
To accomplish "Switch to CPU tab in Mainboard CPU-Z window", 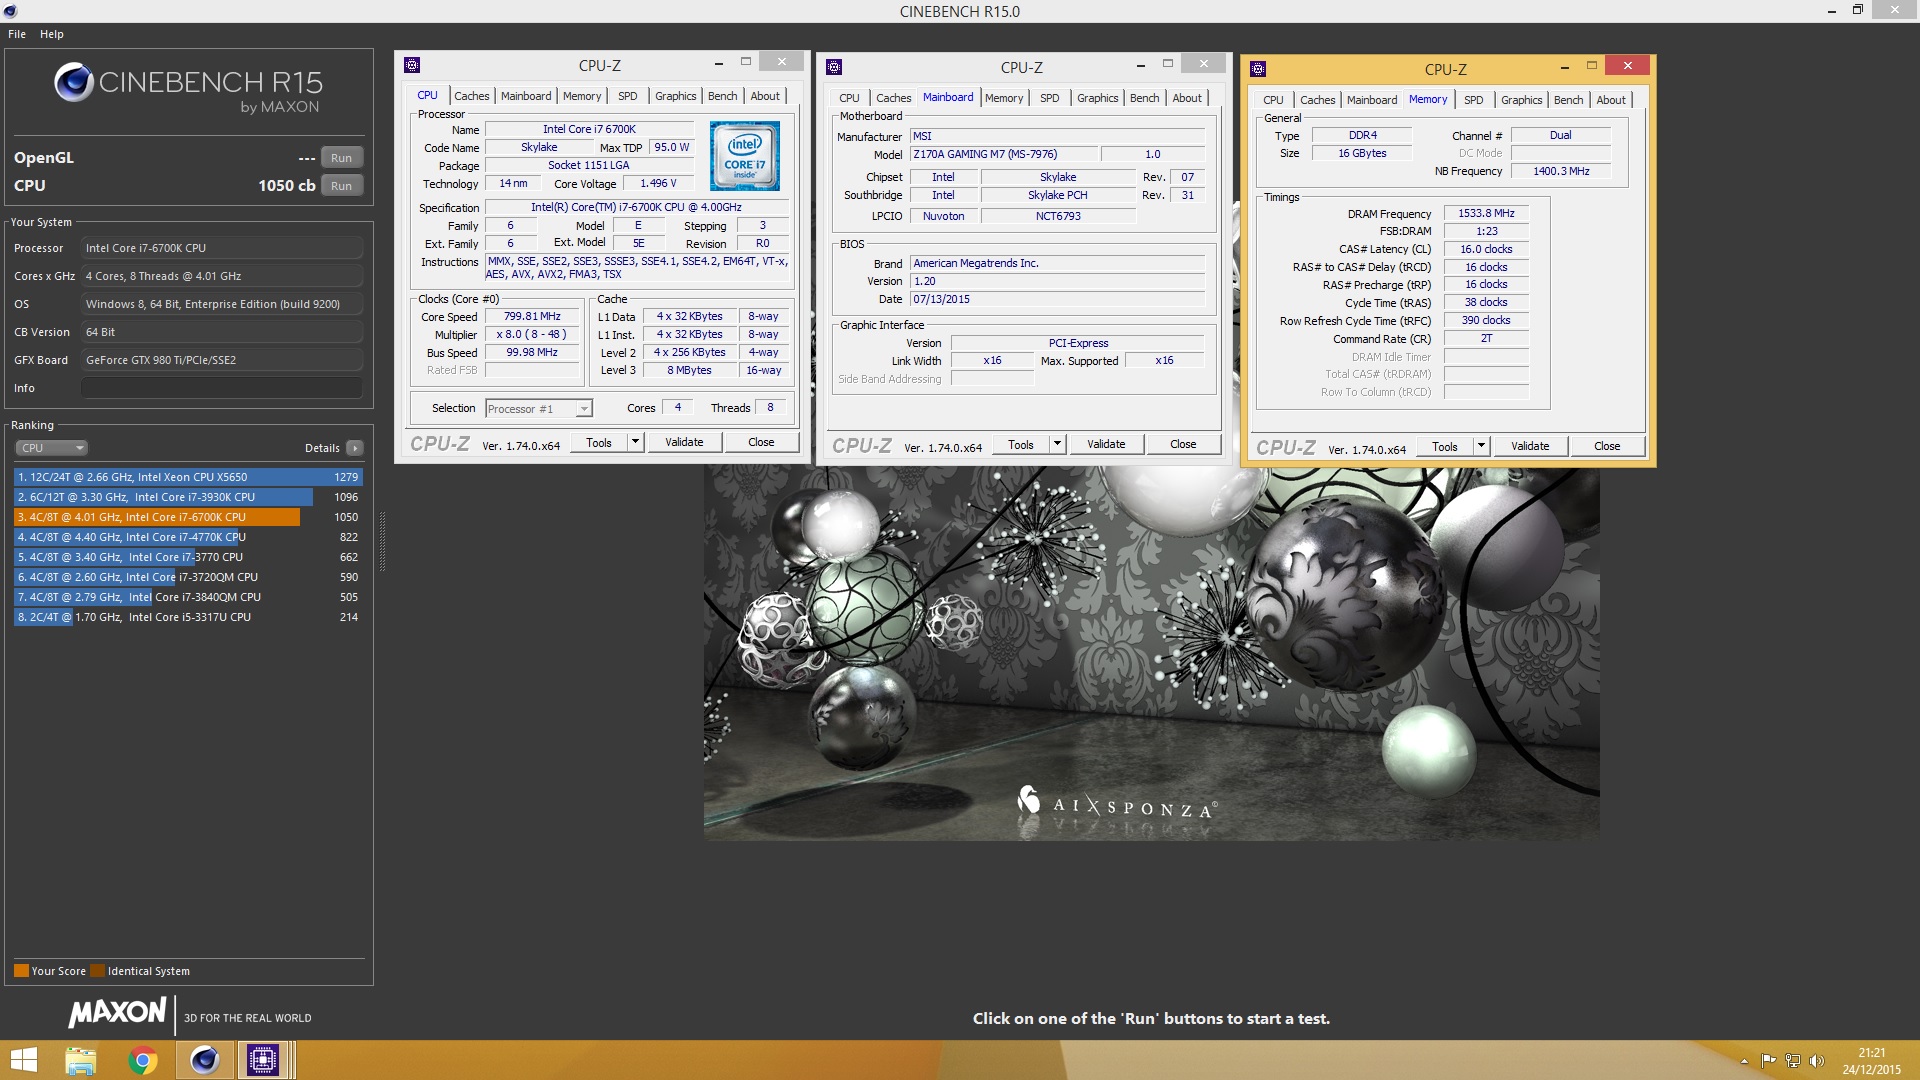I will click(x=849, y=98).
